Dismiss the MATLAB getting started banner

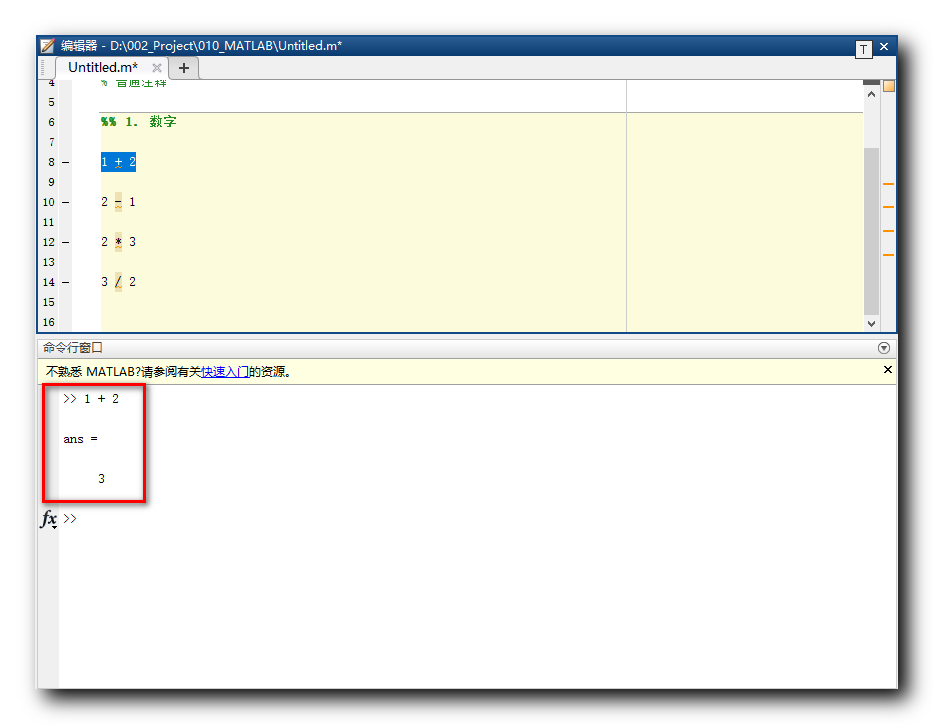click(887, 369)
